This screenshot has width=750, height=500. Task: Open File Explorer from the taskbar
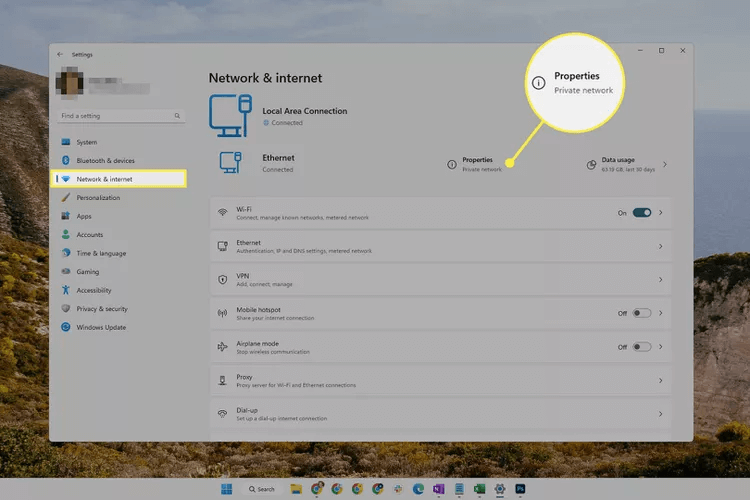[x=296, y=489]
